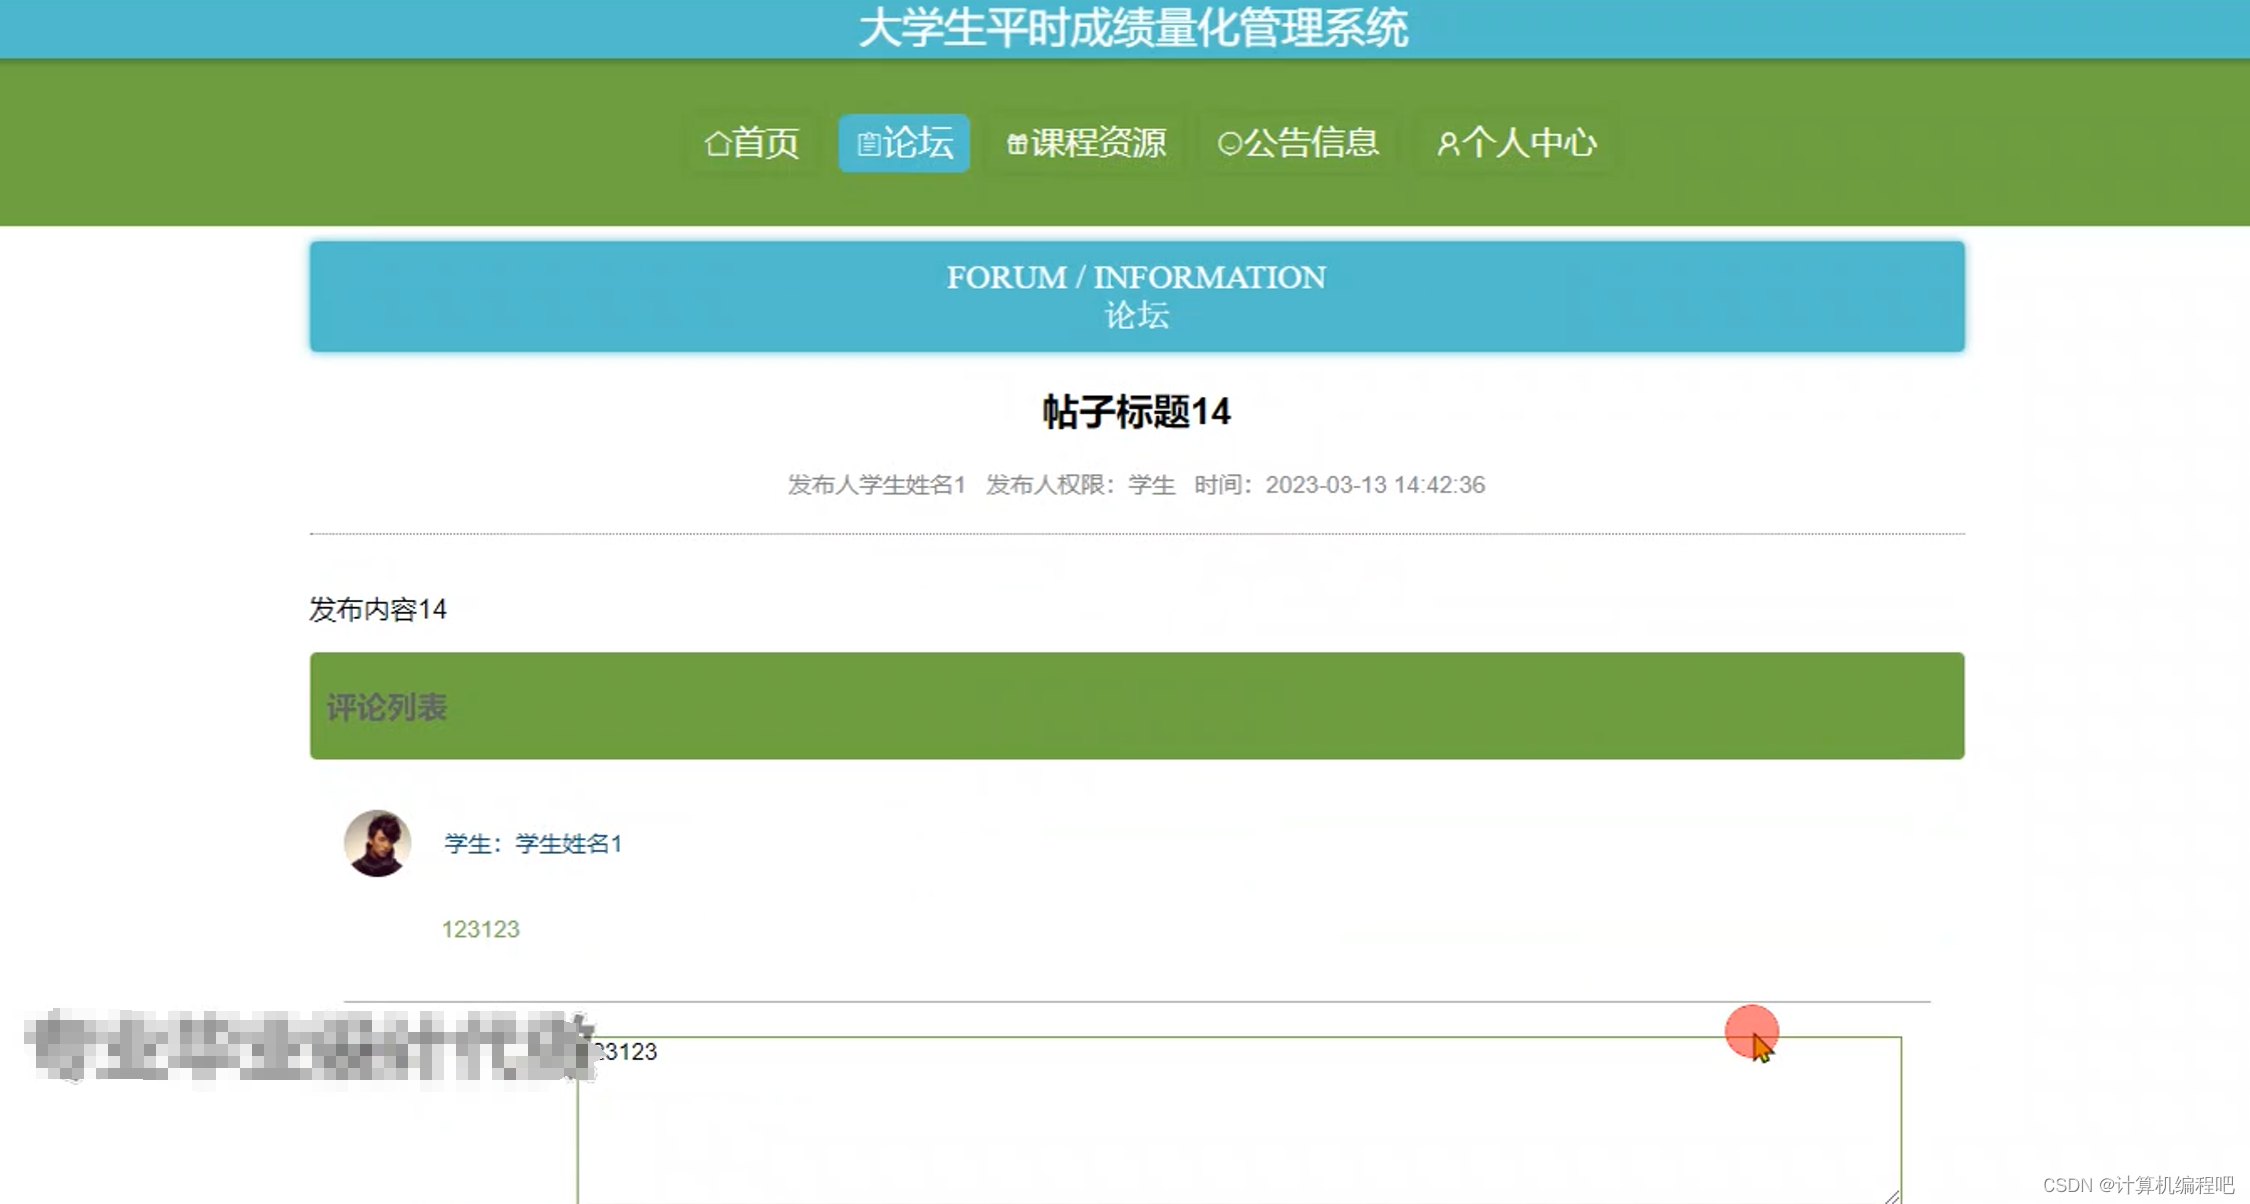2250x1204 pixels.
Task: Click the home icon beside 首页
Action: click(x=717, y=144)
